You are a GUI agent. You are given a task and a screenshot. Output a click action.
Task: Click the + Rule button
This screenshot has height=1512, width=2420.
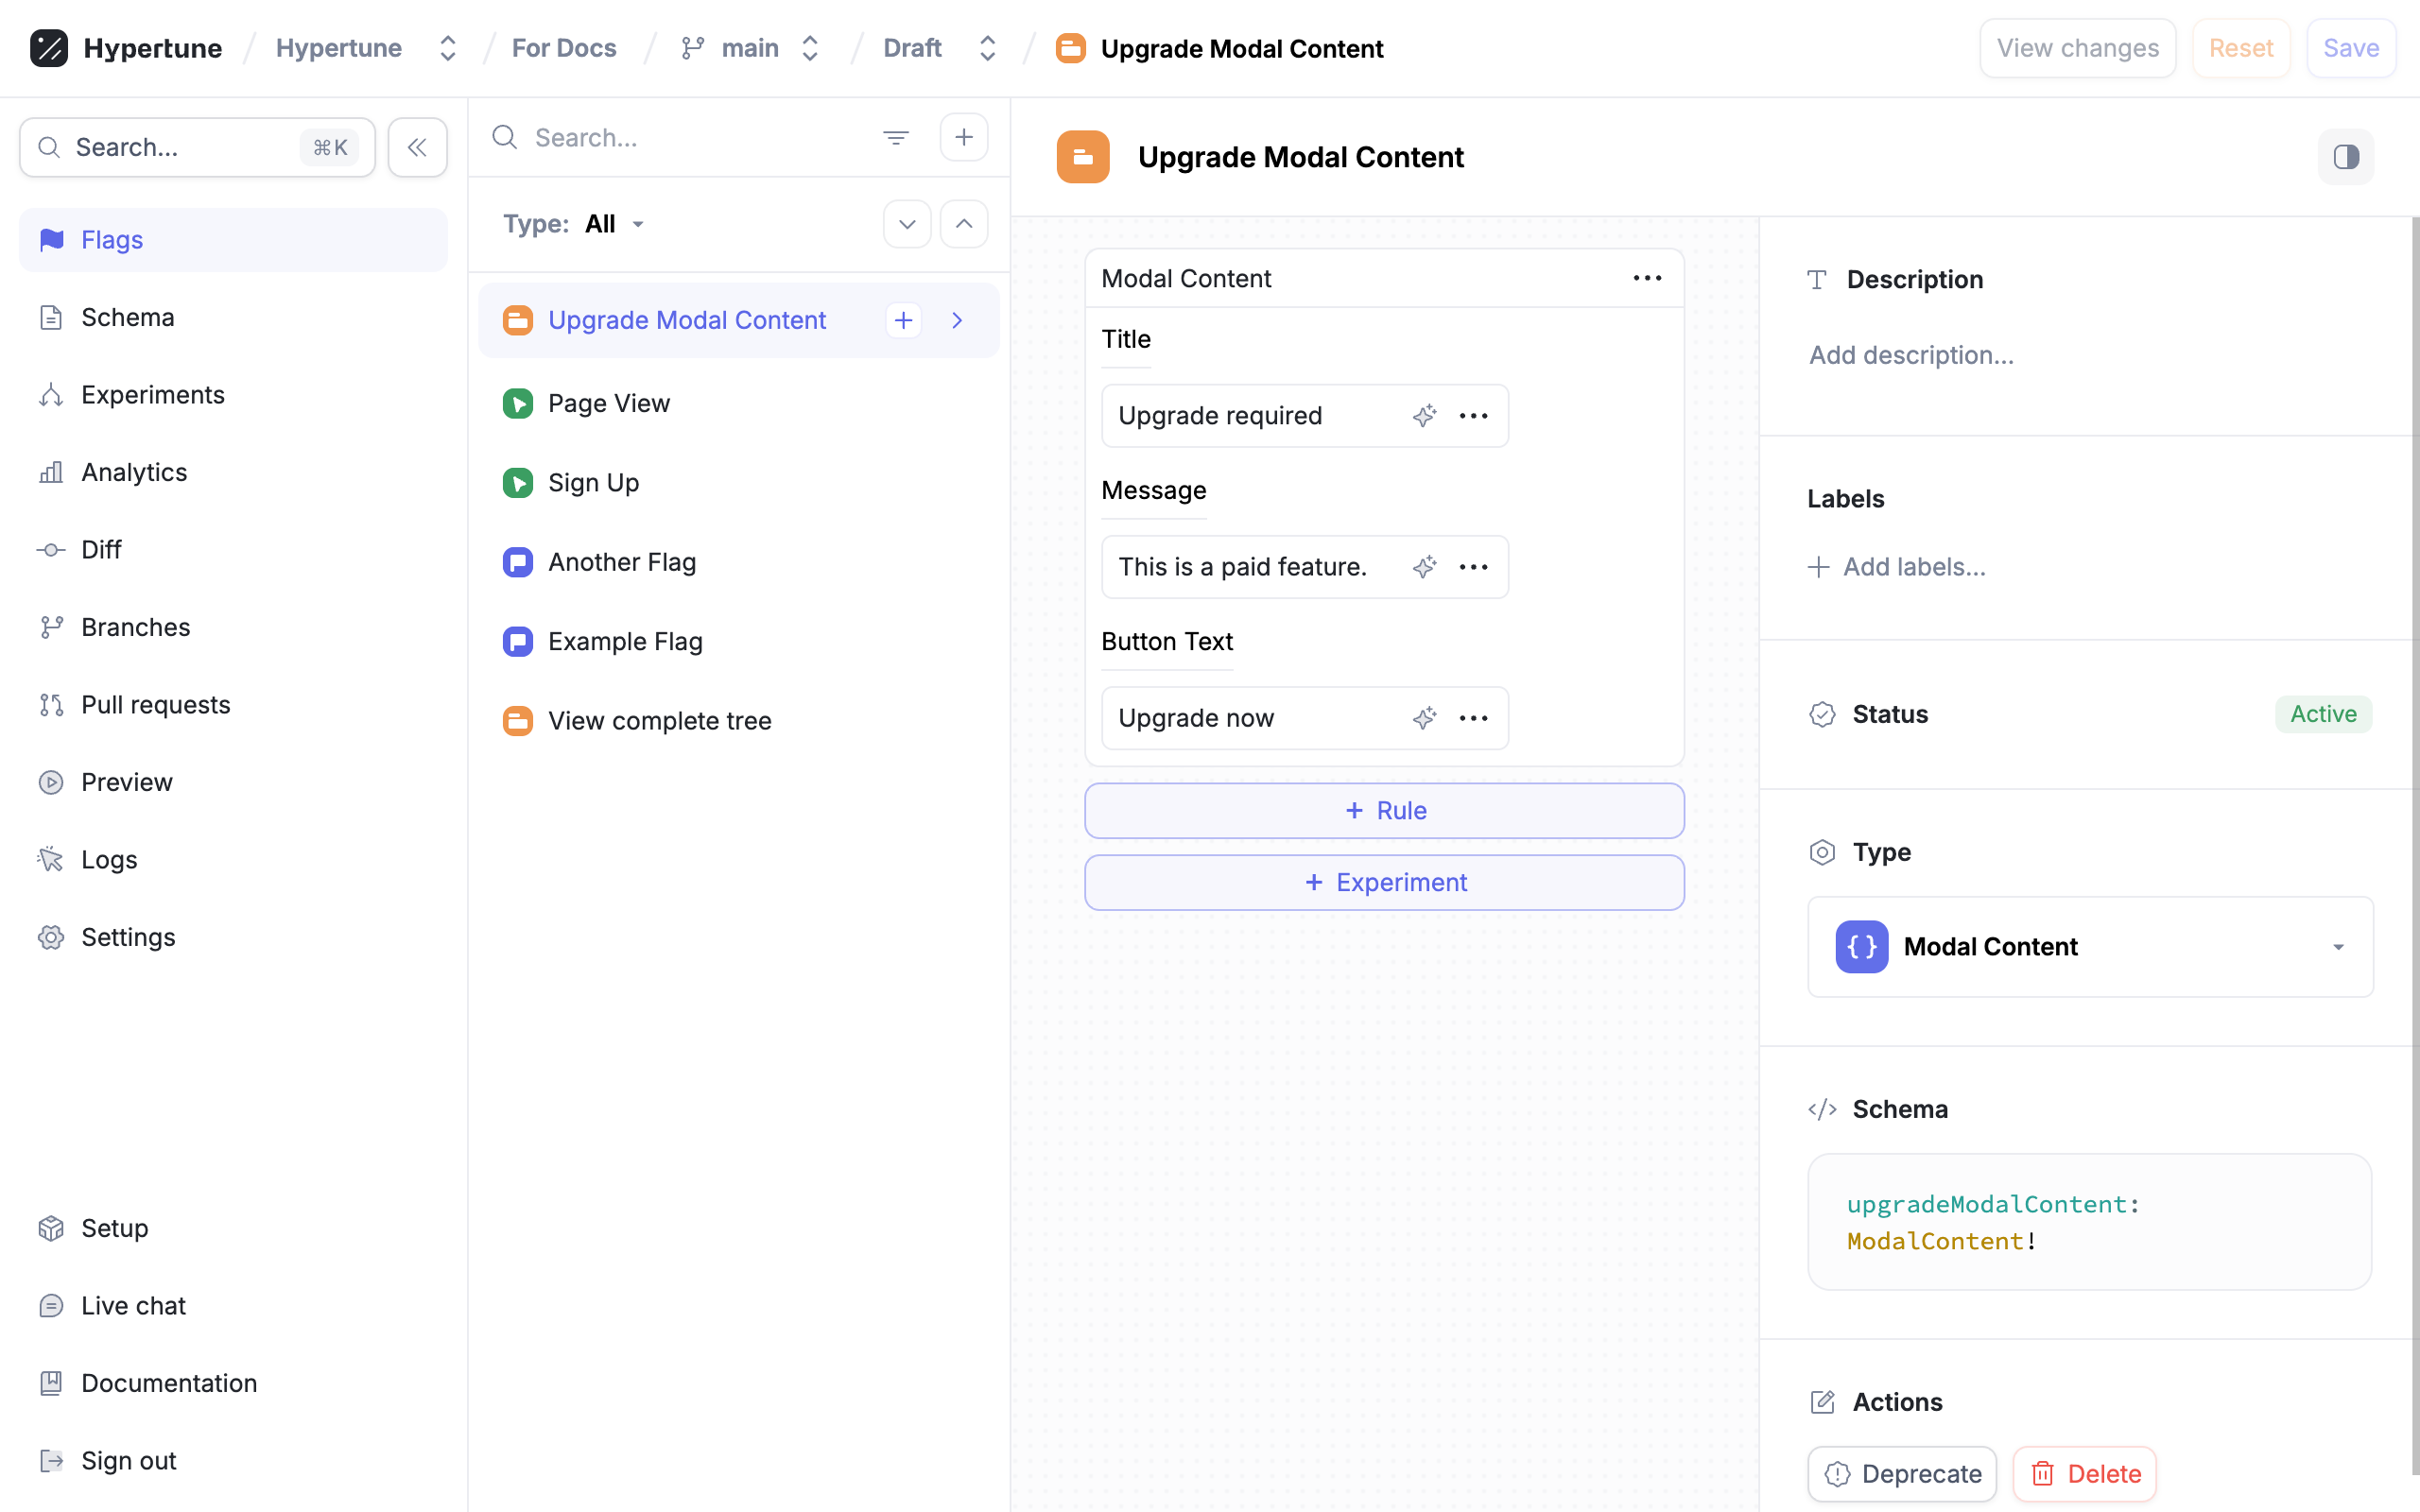(x=1384, y=810)
